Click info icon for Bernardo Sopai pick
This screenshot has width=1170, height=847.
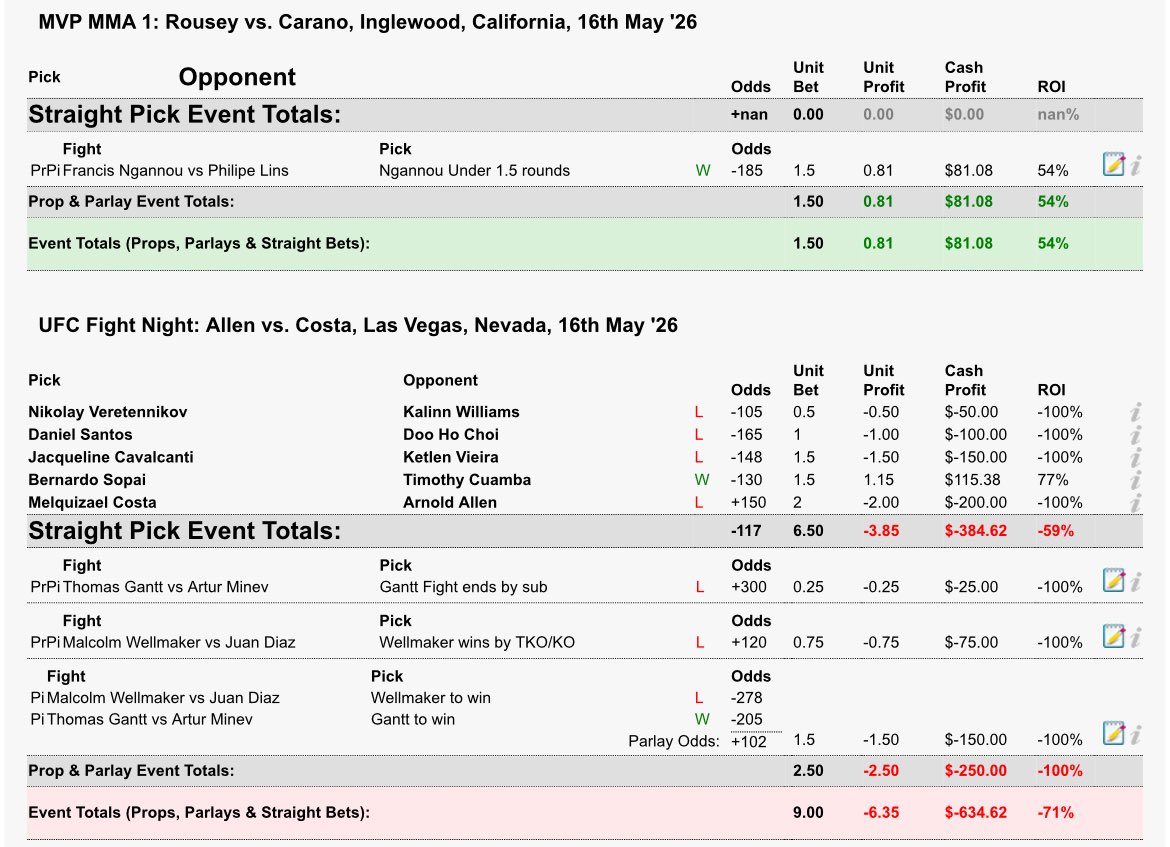(x=1136, y=480)
